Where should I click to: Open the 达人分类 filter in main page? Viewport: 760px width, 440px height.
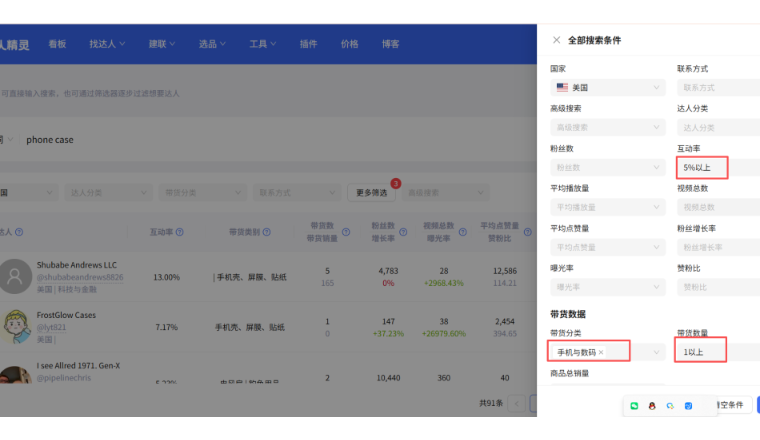[109, 193]
